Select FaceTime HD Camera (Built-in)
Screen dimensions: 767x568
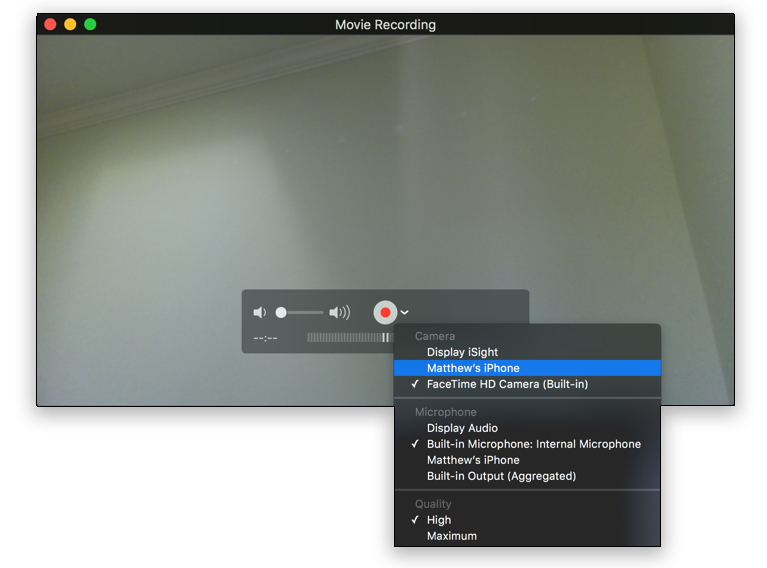(x=527, y=384)
